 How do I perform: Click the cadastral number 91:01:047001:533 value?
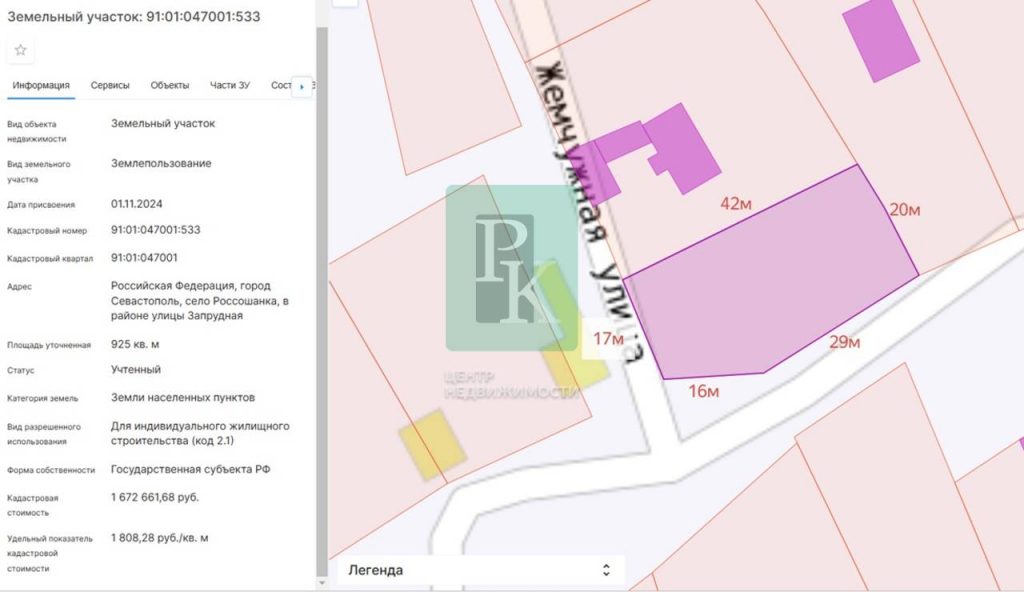click(155, 230)
